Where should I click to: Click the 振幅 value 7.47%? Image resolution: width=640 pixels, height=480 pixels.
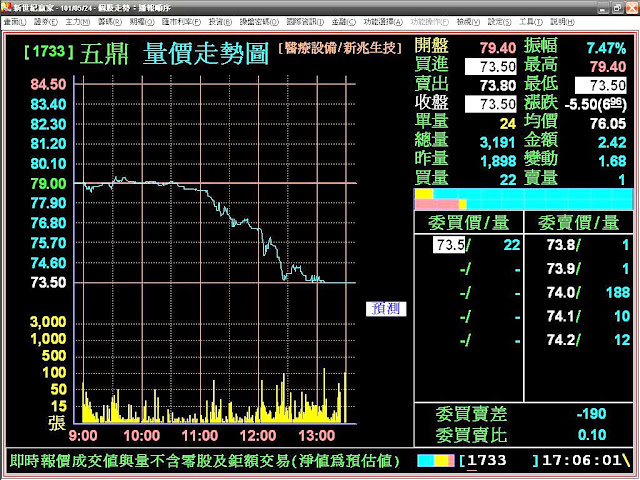[x=607, y=48]
